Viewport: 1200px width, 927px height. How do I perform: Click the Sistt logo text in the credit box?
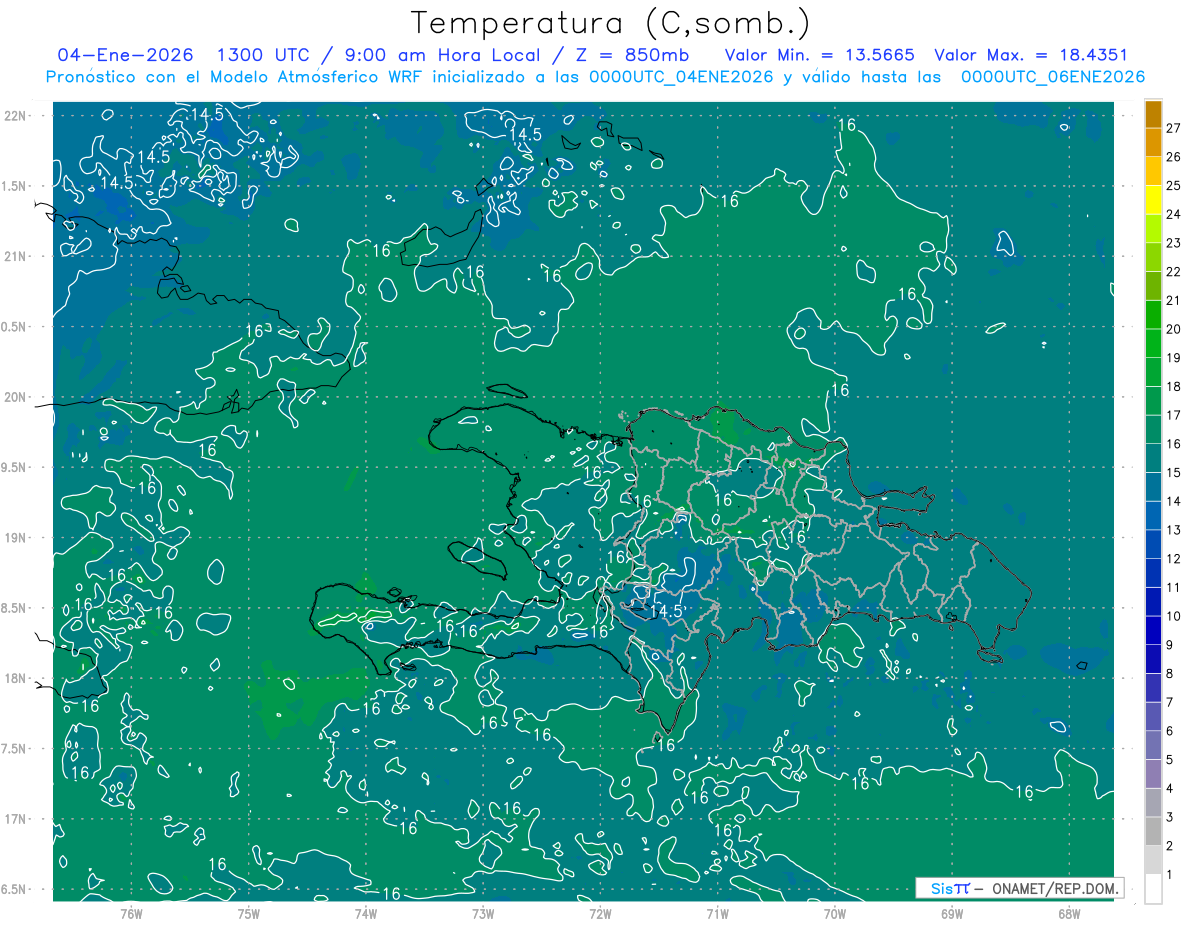point(950,888)
